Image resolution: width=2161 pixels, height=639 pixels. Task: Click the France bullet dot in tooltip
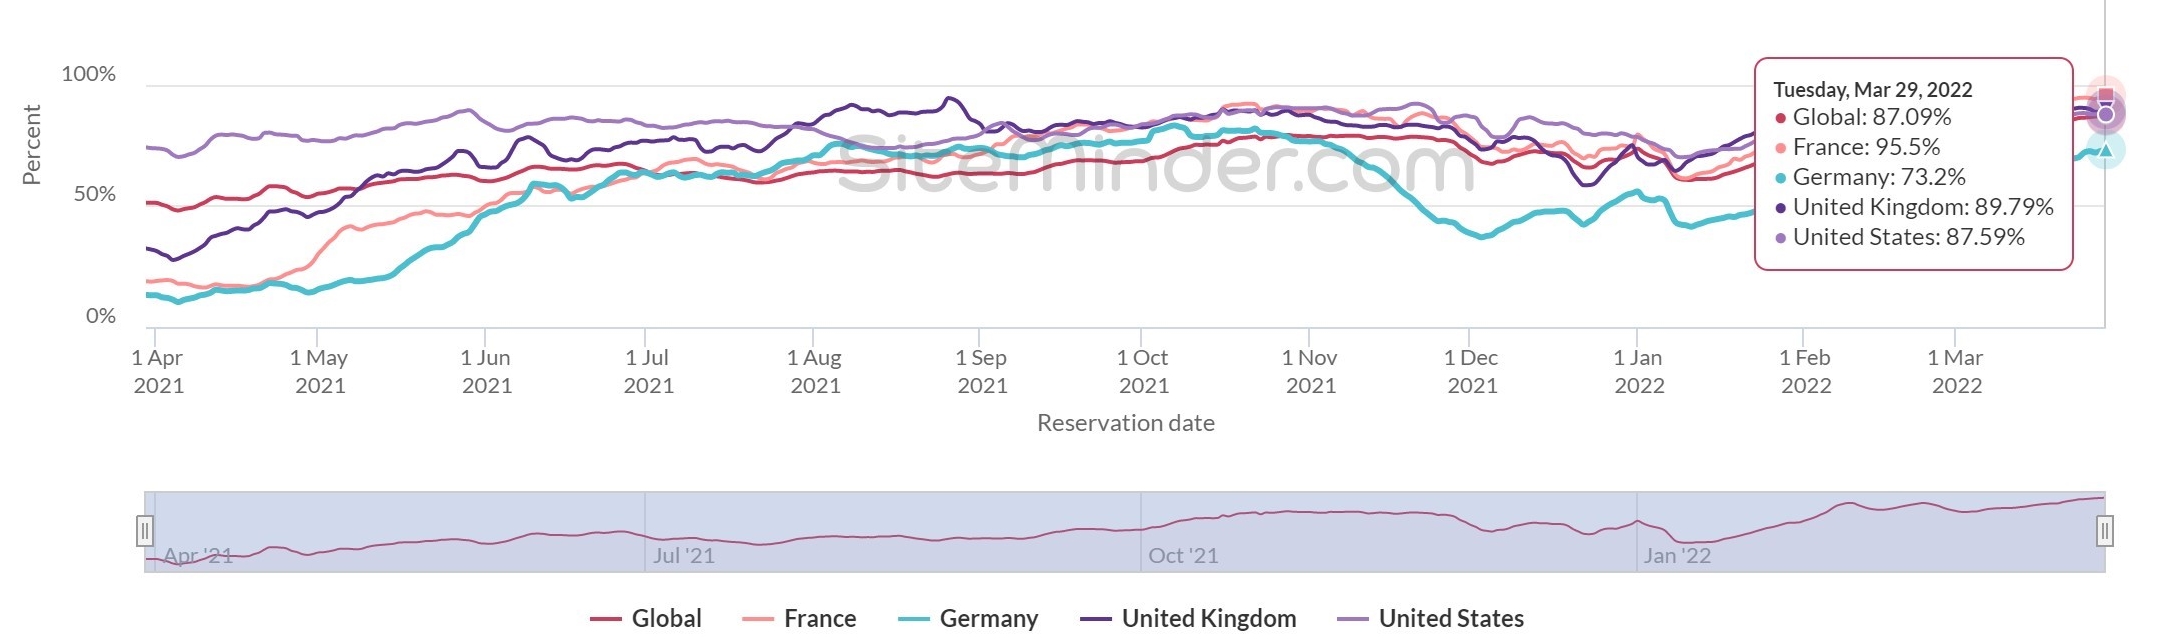(x=1780, y=148)
